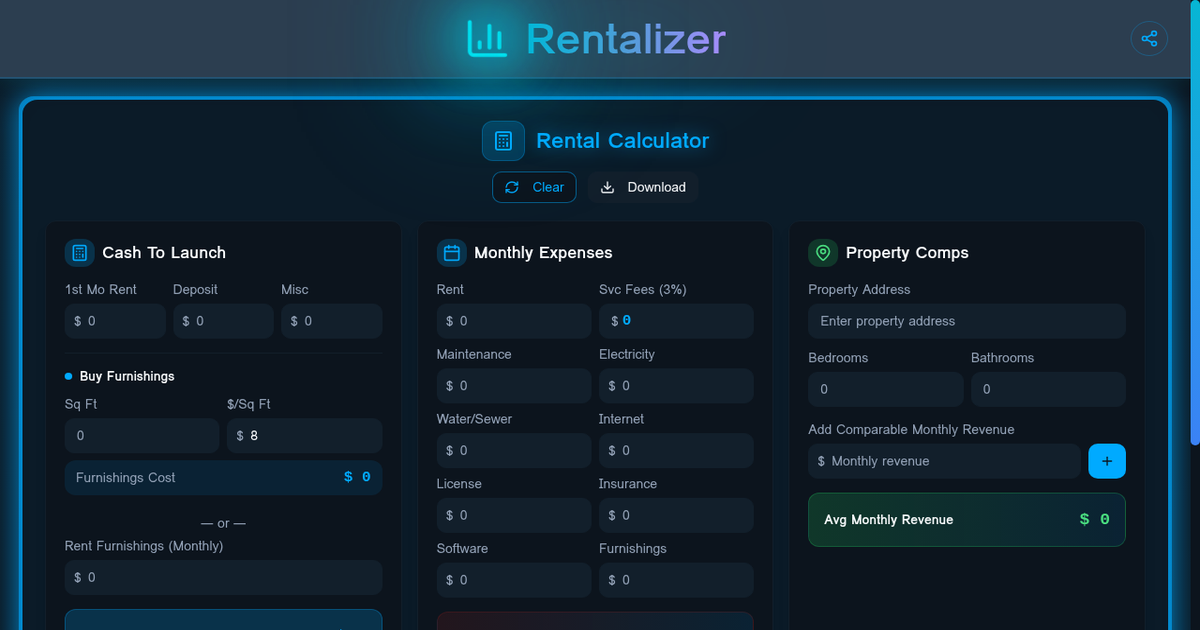Click the Internet expense field
The width and height of the screenshot is (1200, 630).
coord(676,451)
